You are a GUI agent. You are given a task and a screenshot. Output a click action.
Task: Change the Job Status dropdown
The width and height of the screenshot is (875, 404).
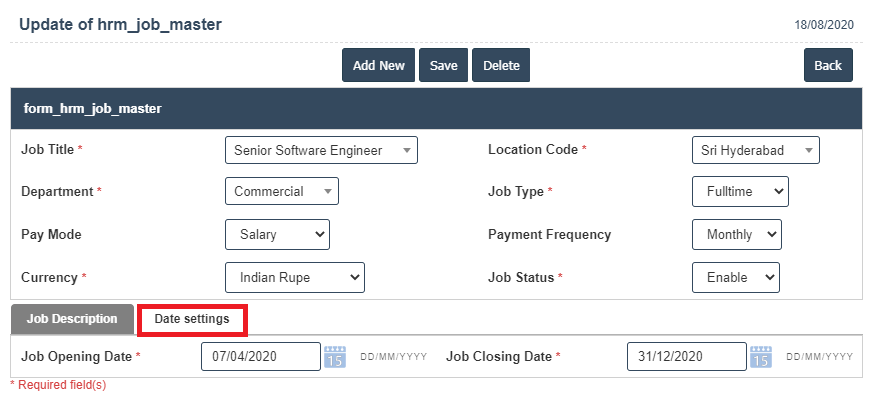(x=736, y=276)
